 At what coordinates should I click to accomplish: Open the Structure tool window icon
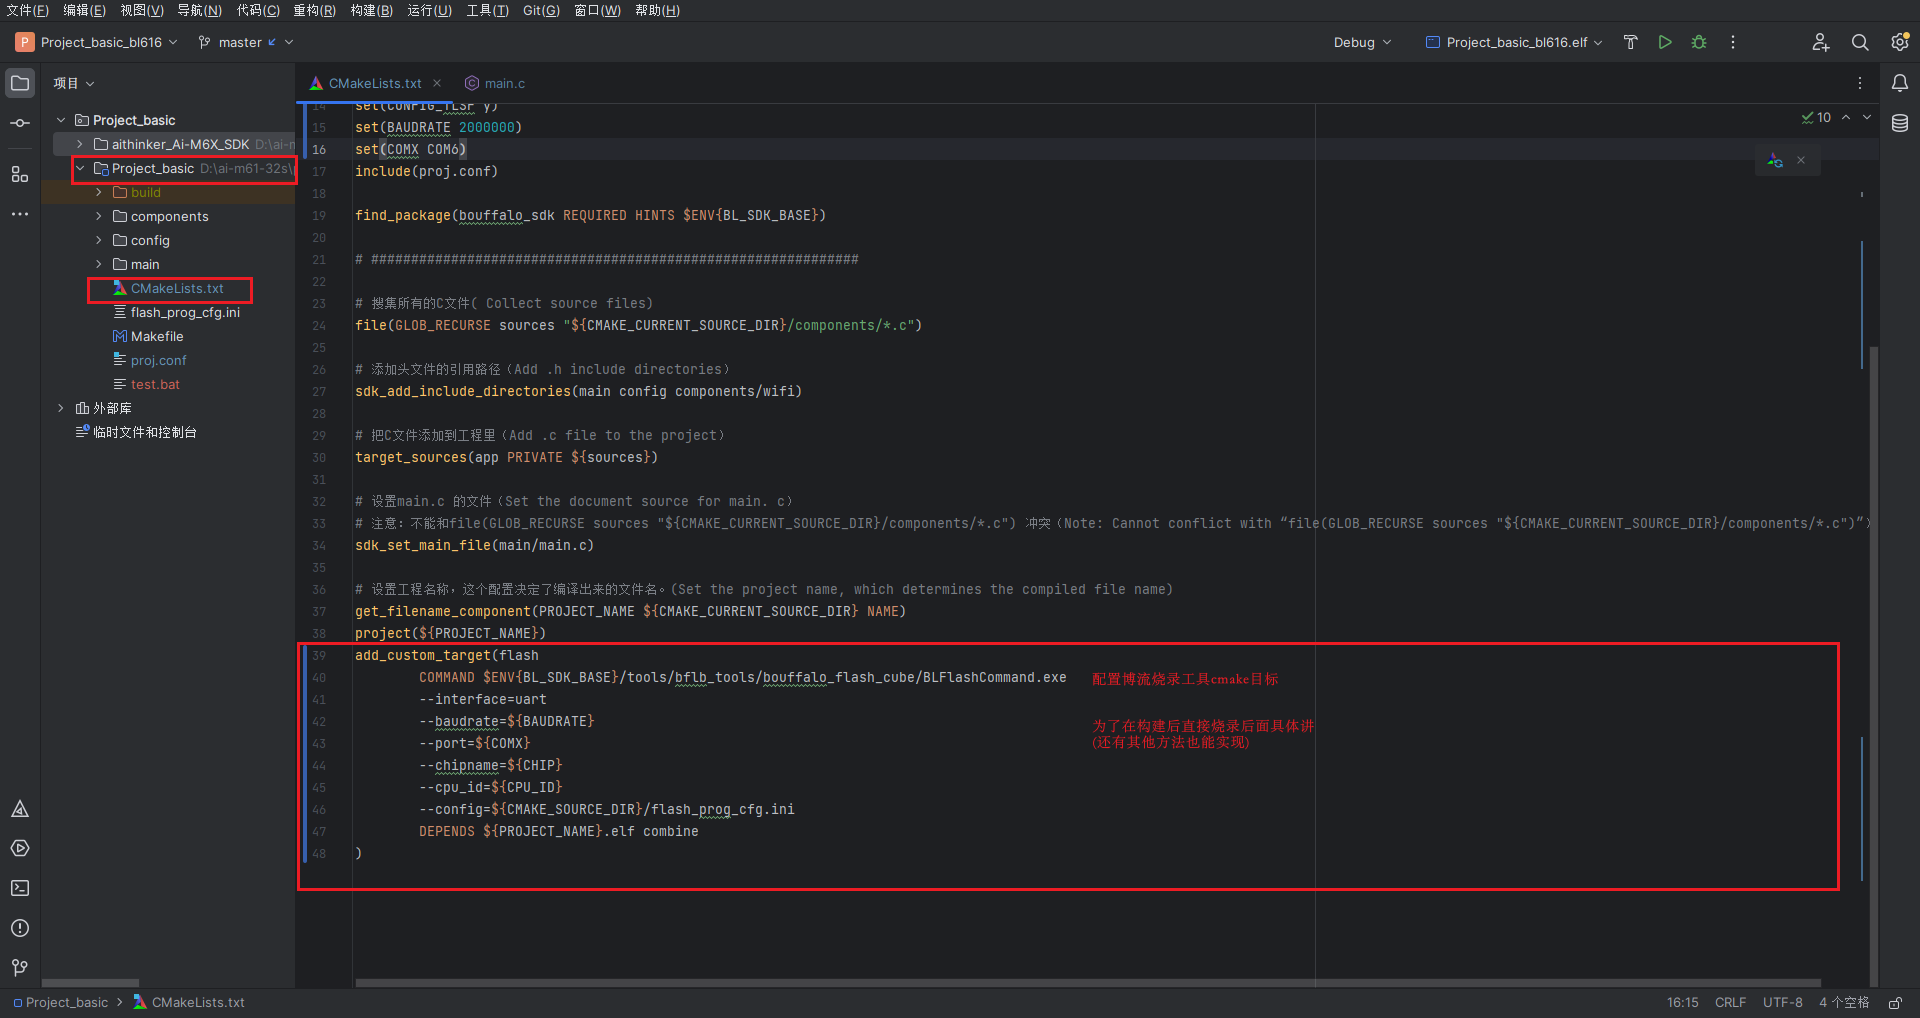tap(20, 174)
